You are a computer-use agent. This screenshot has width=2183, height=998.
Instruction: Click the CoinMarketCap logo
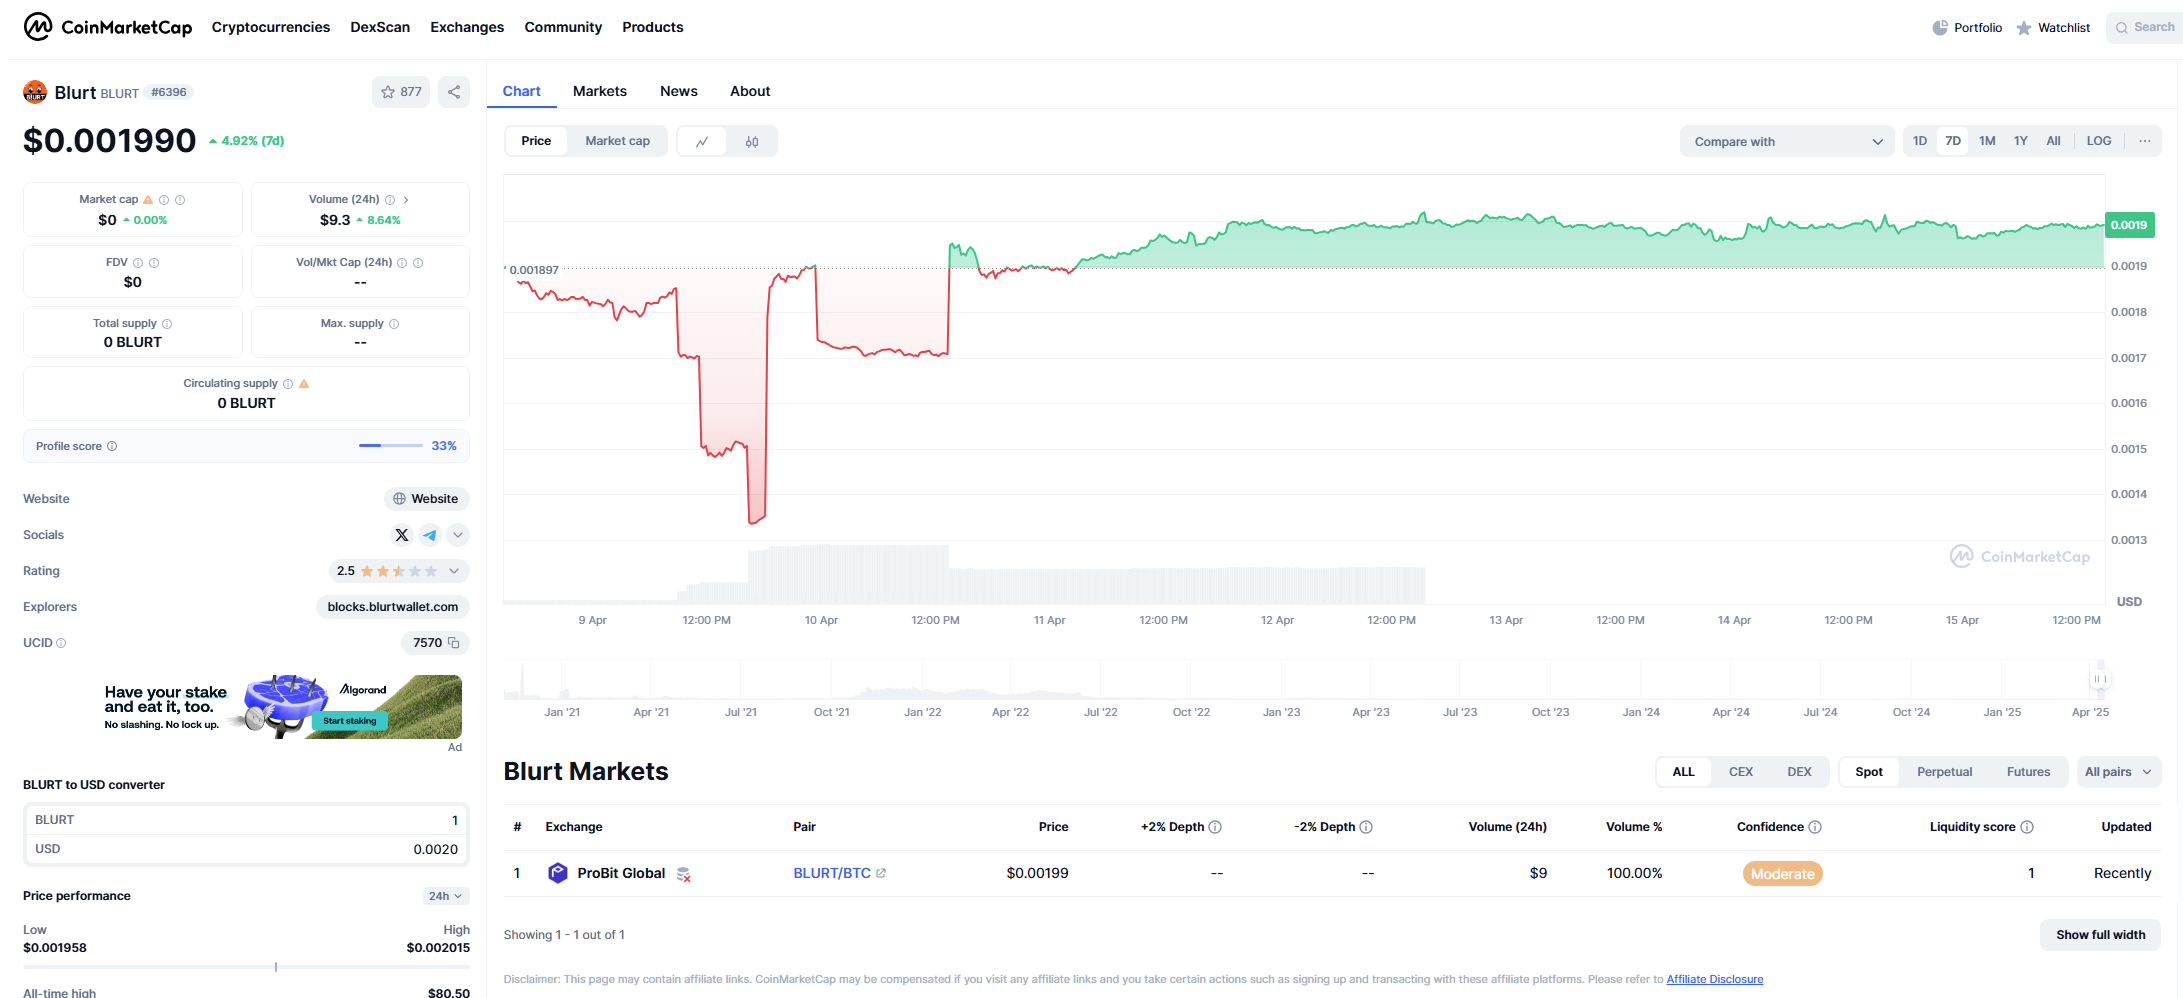tap(108, 27)
